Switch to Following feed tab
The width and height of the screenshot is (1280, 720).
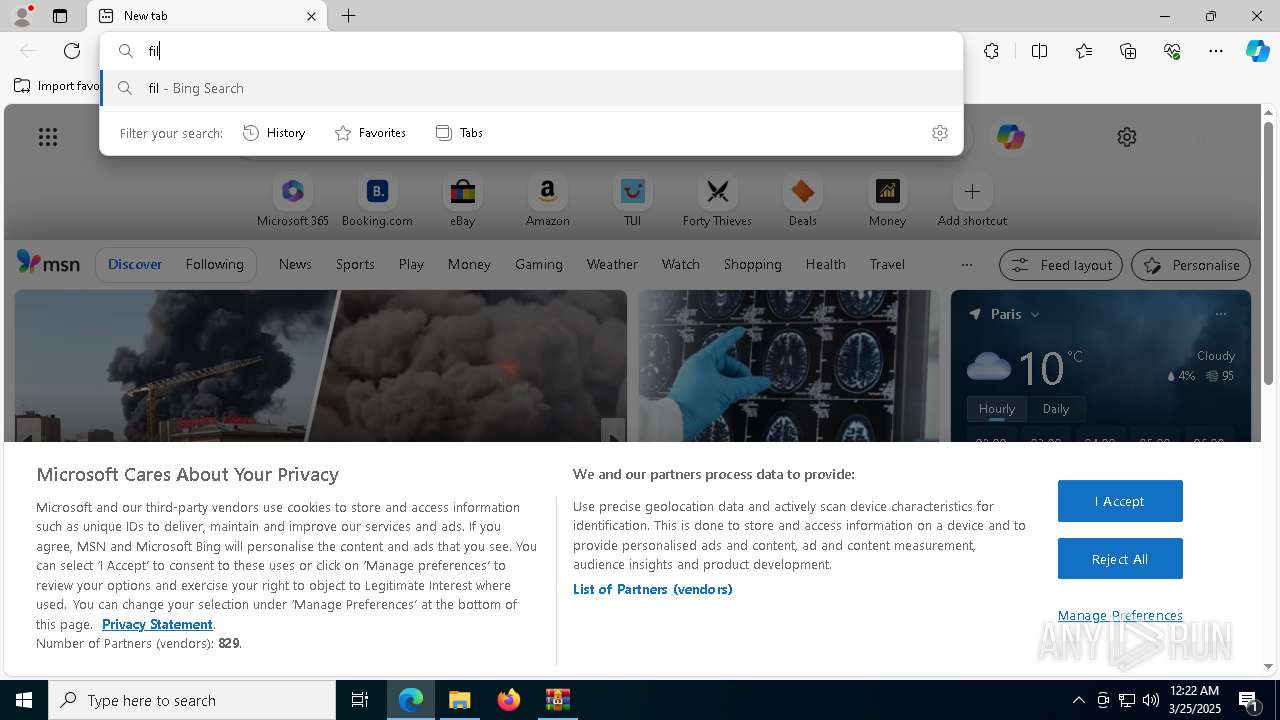tap(214, 264)
